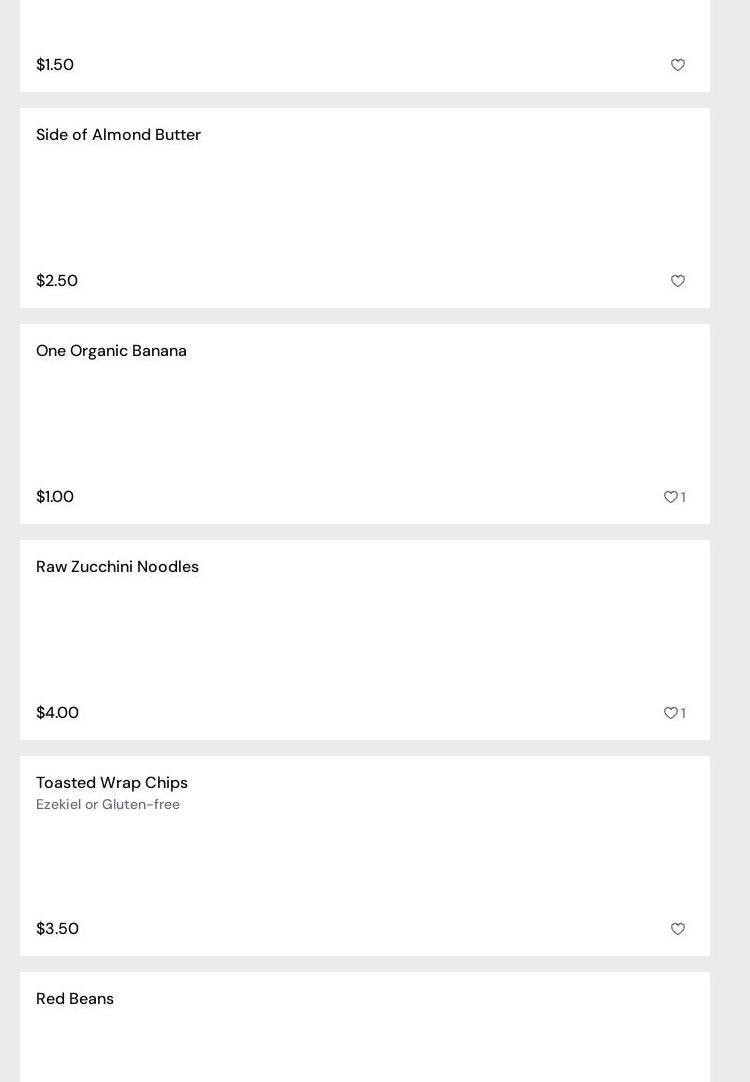
Task: Favorite the $1.50 item with the heart icon
Action: (678, 65)
